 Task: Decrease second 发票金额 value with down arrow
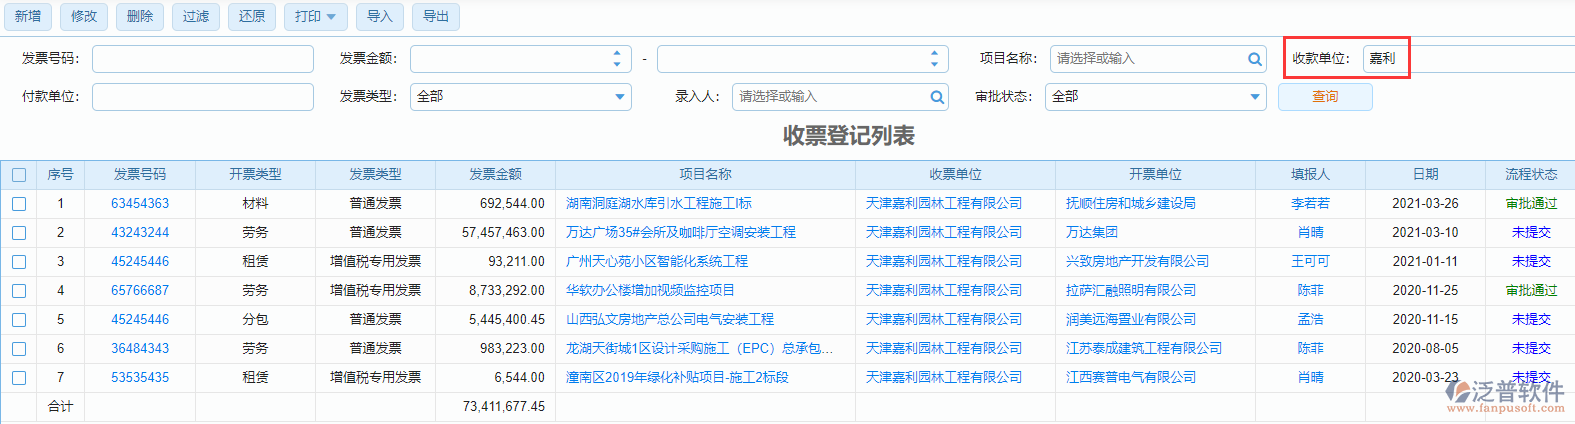(934, 65)
